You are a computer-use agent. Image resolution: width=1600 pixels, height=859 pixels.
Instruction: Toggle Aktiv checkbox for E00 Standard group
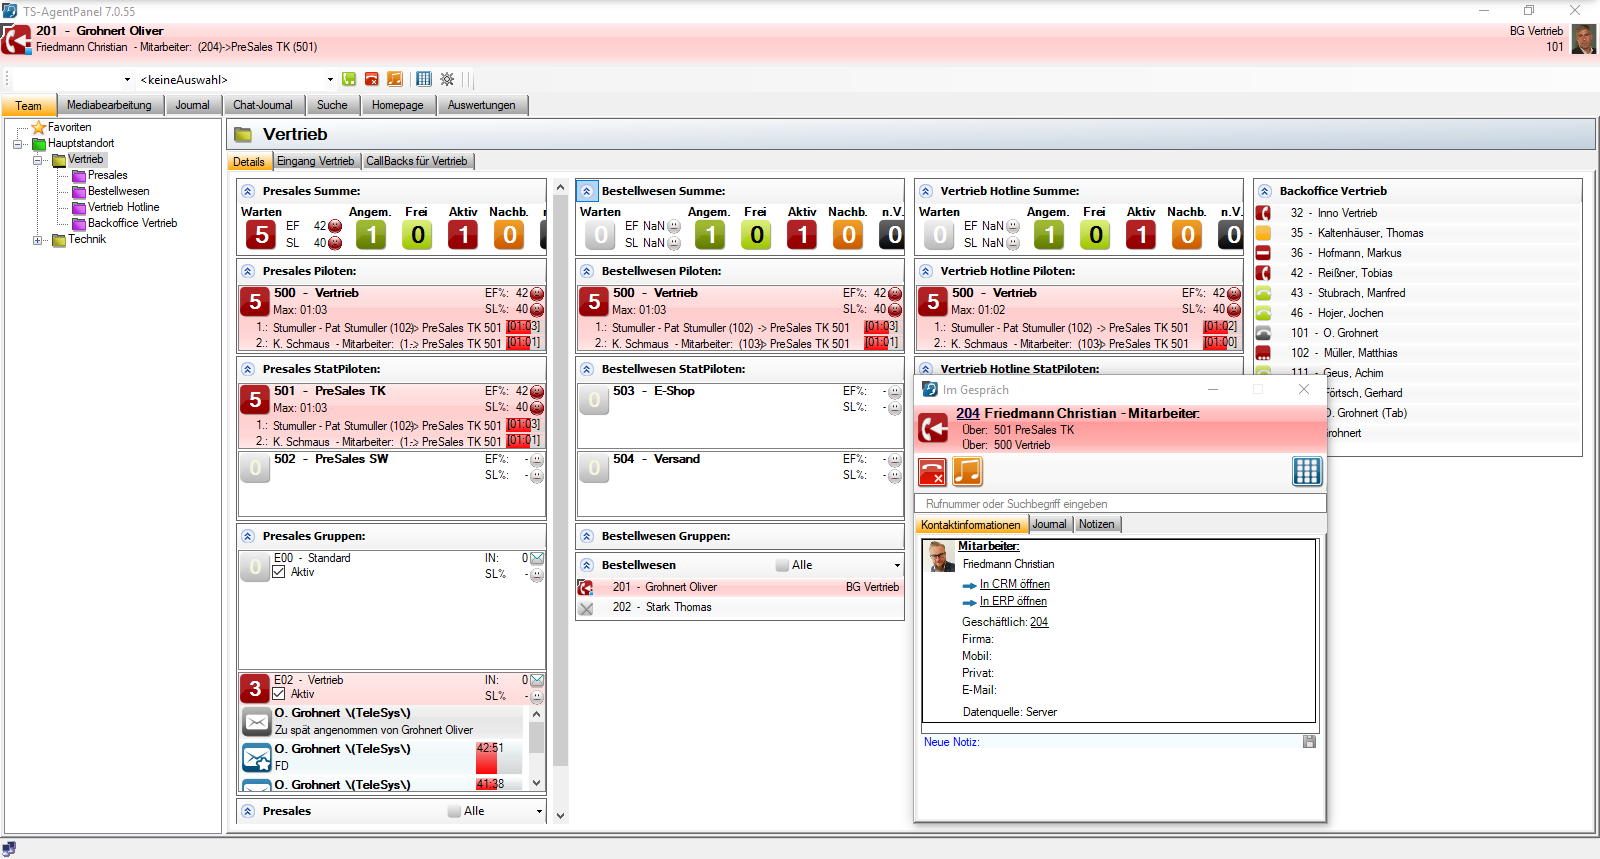point(279,572)
